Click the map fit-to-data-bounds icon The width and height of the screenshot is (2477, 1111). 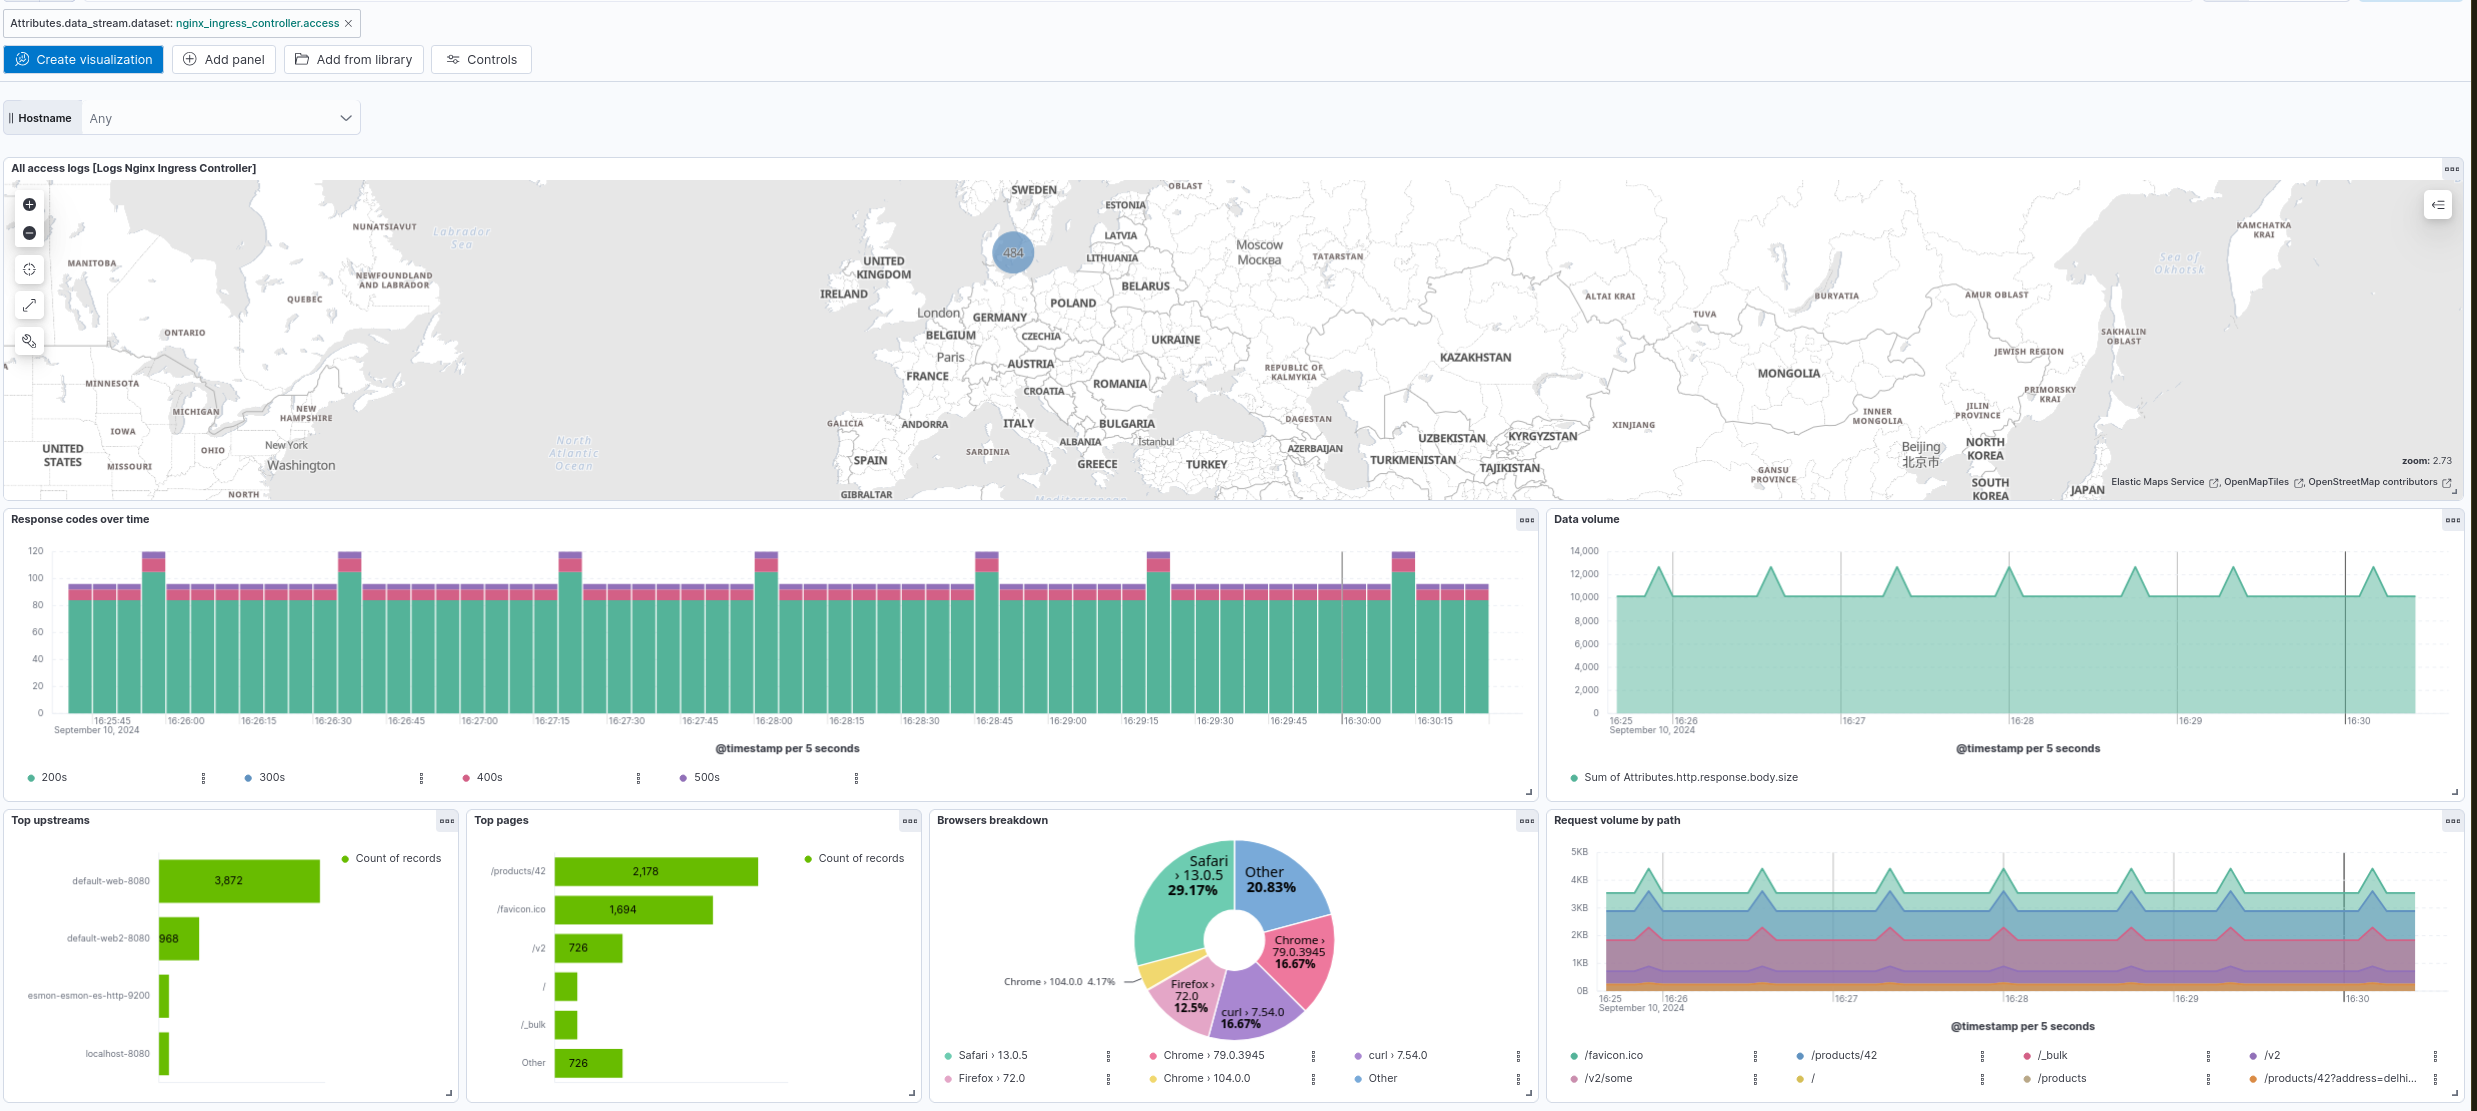coord(29,270)
